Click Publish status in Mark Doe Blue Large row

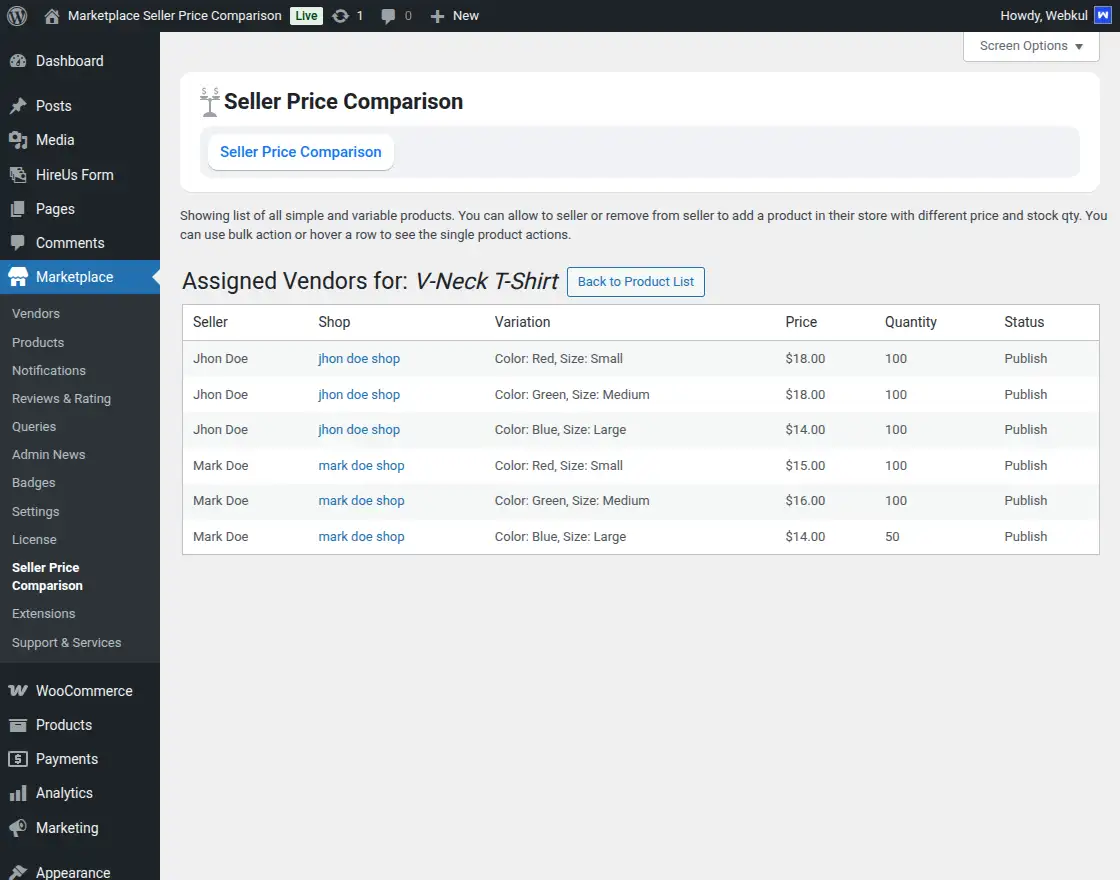1026,536
